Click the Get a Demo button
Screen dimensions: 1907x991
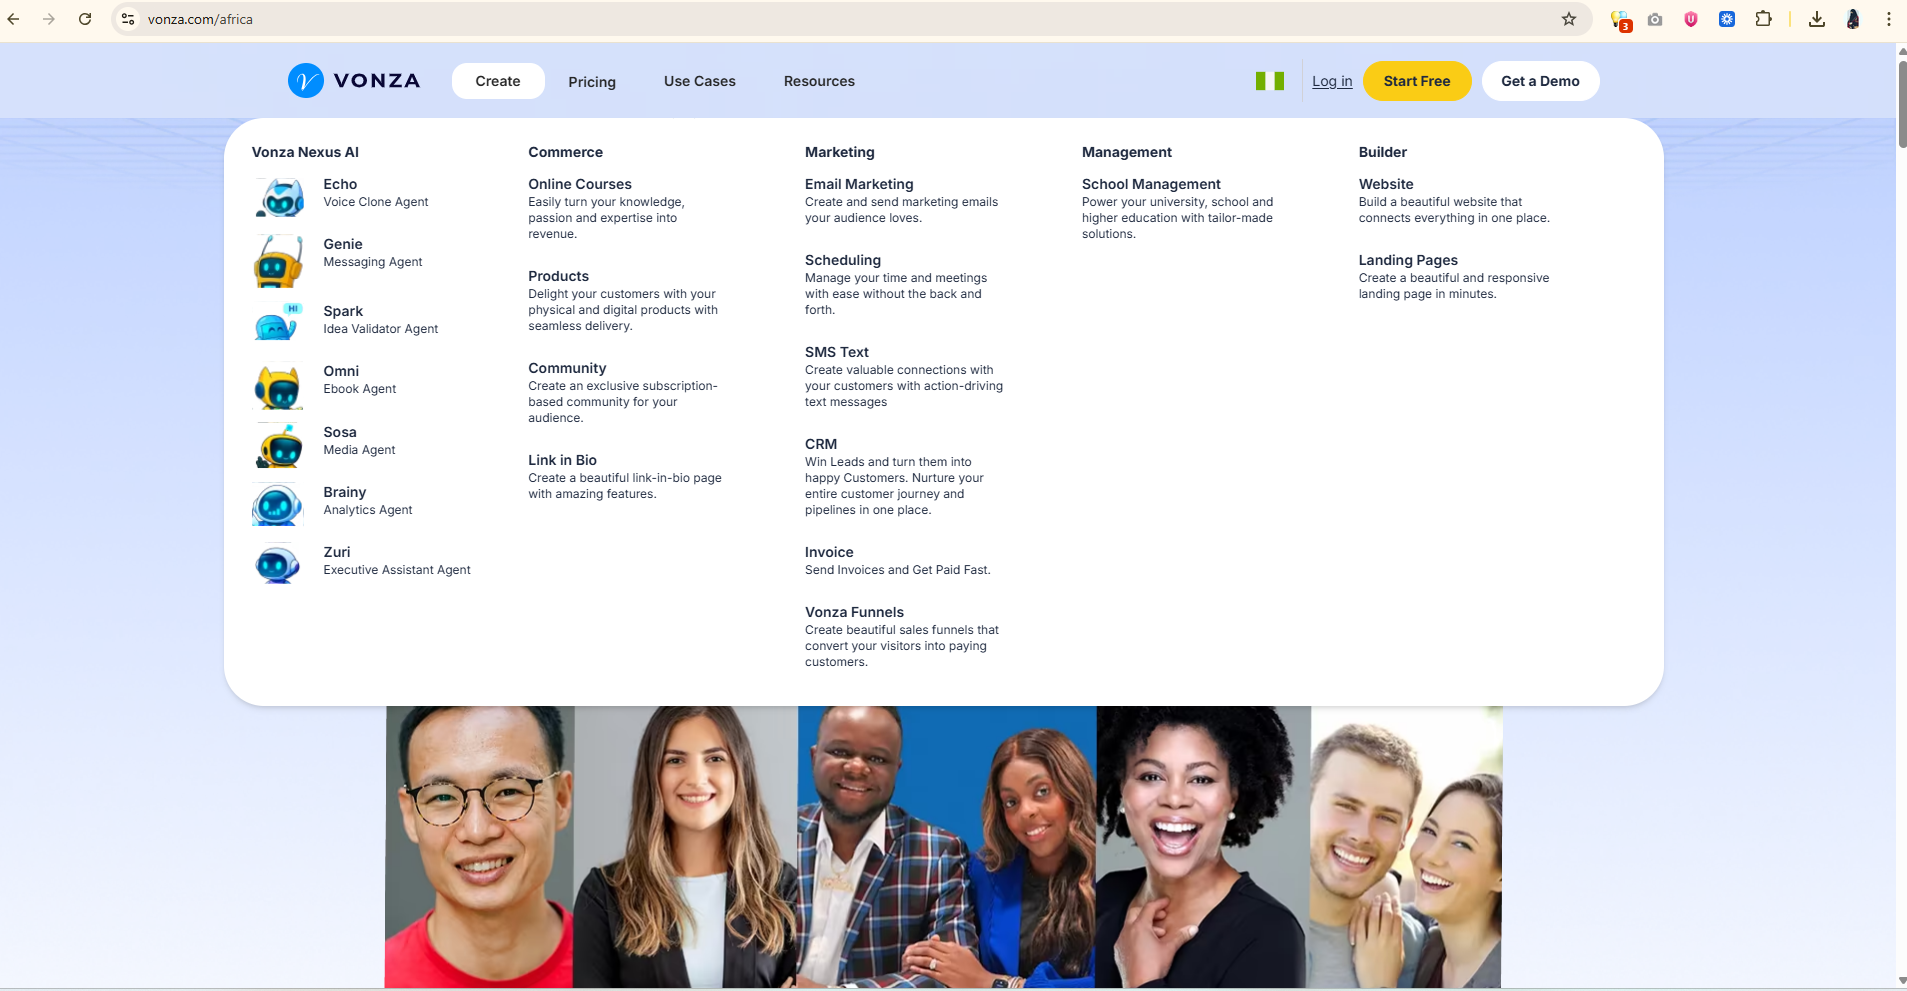pos(1540,81)
